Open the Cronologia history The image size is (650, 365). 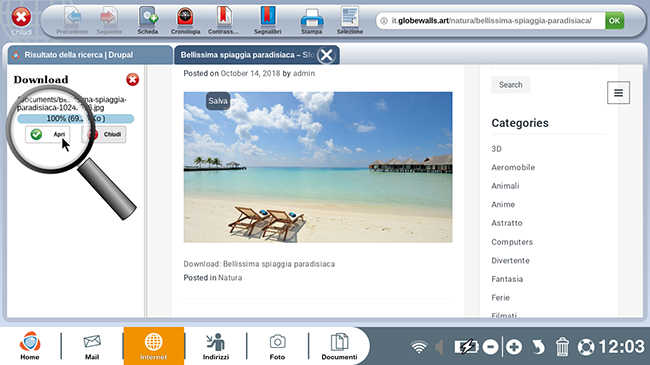[x=185, y=20]
